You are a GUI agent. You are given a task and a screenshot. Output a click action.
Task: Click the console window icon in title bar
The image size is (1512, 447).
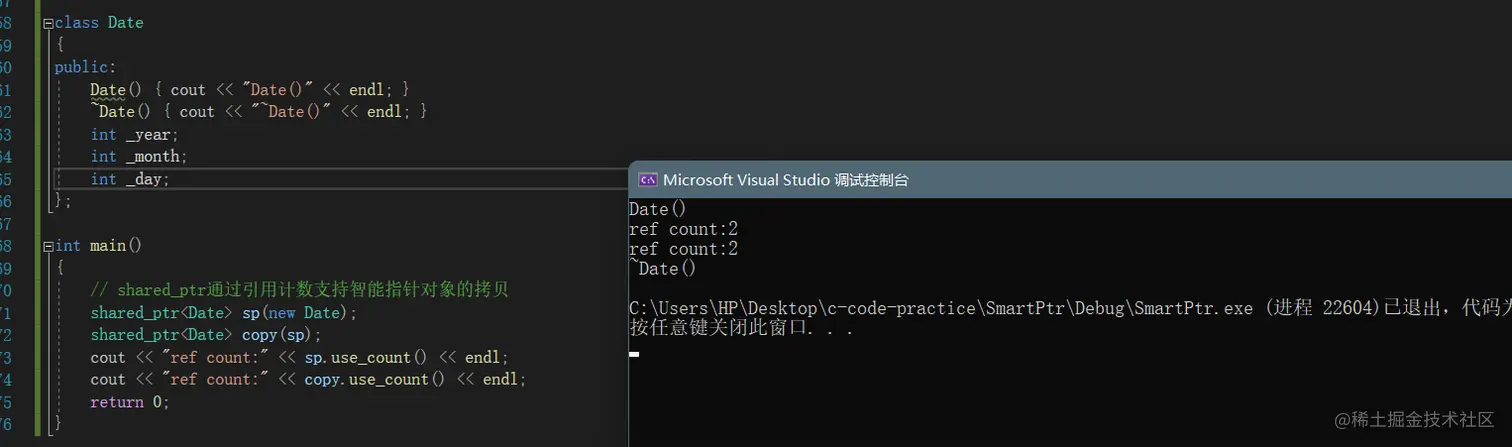coord(647,180)
